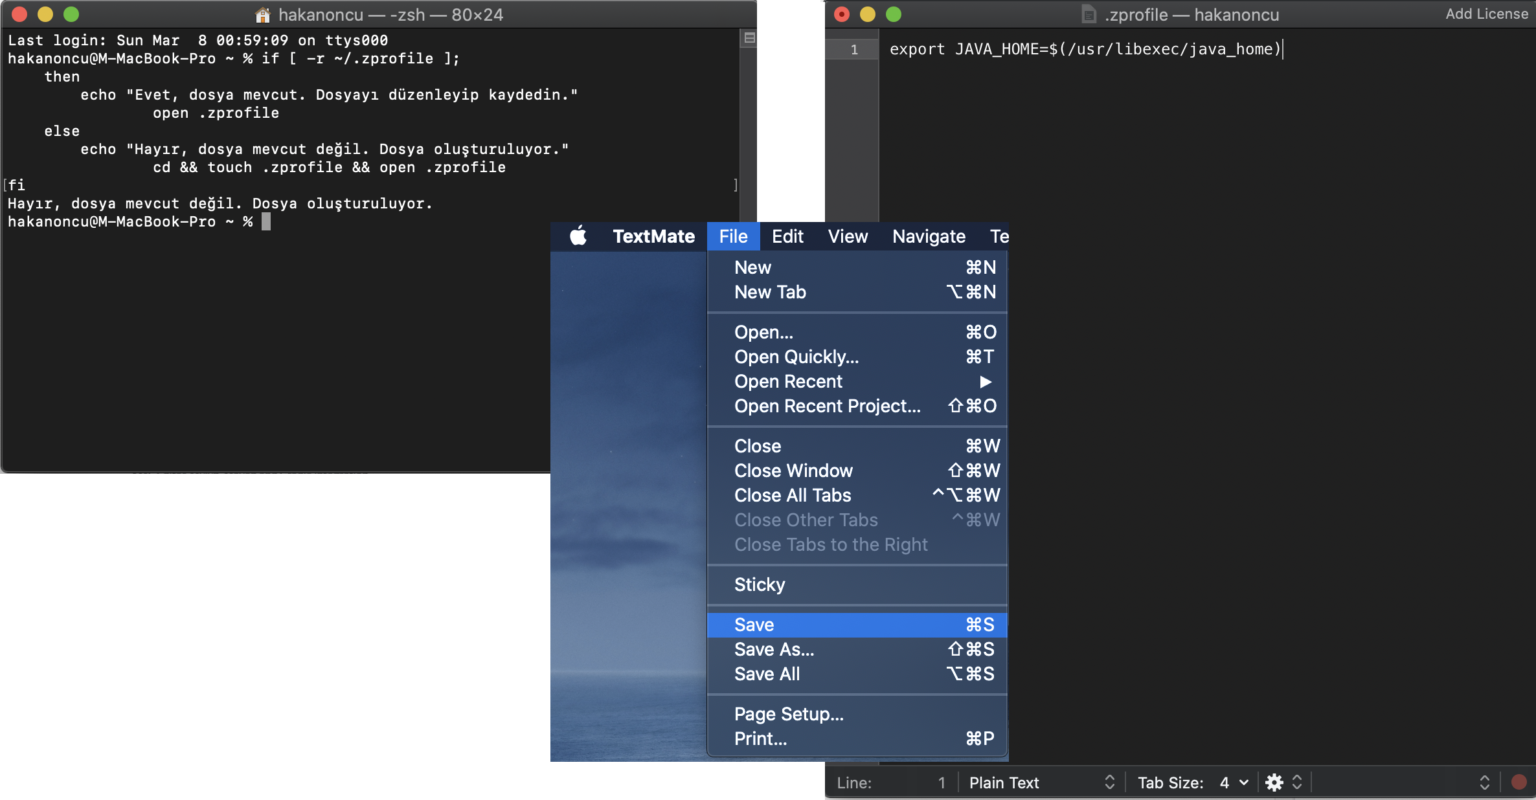Toggle Sticky in File menu
The height and width of the screenshot is (800, 1536).
click(x=857, y=585)
